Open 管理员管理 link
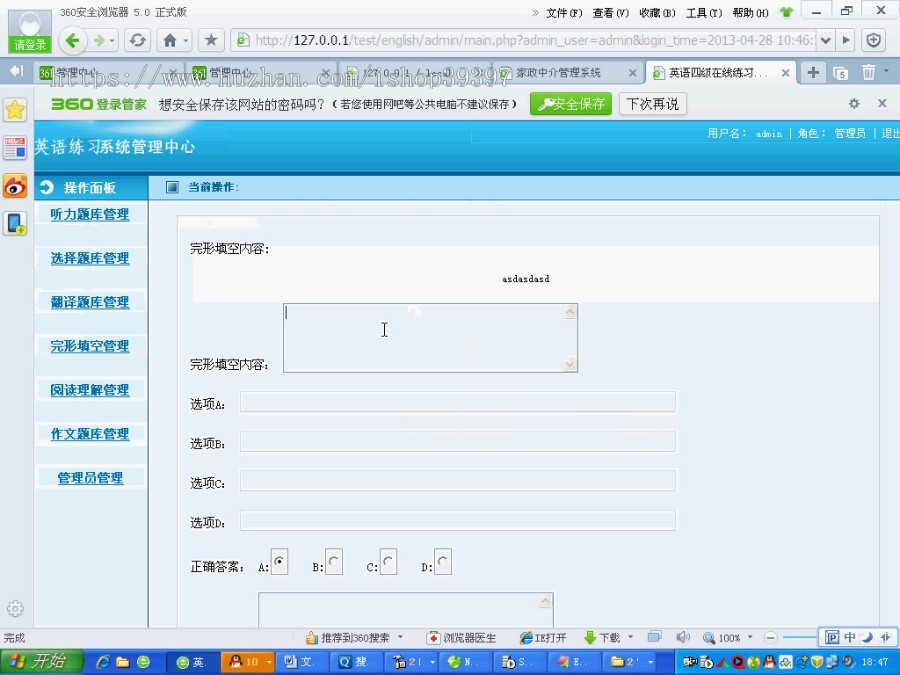This screenshot has width=900, height=675. pyautogui.click(x=90, y=478)
